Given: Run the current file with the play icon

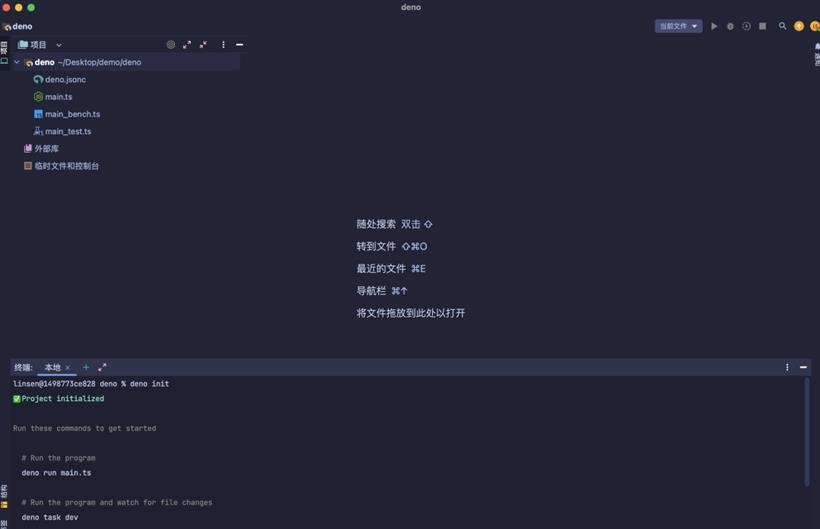Looking at the screenshot, I should point(714,26).
